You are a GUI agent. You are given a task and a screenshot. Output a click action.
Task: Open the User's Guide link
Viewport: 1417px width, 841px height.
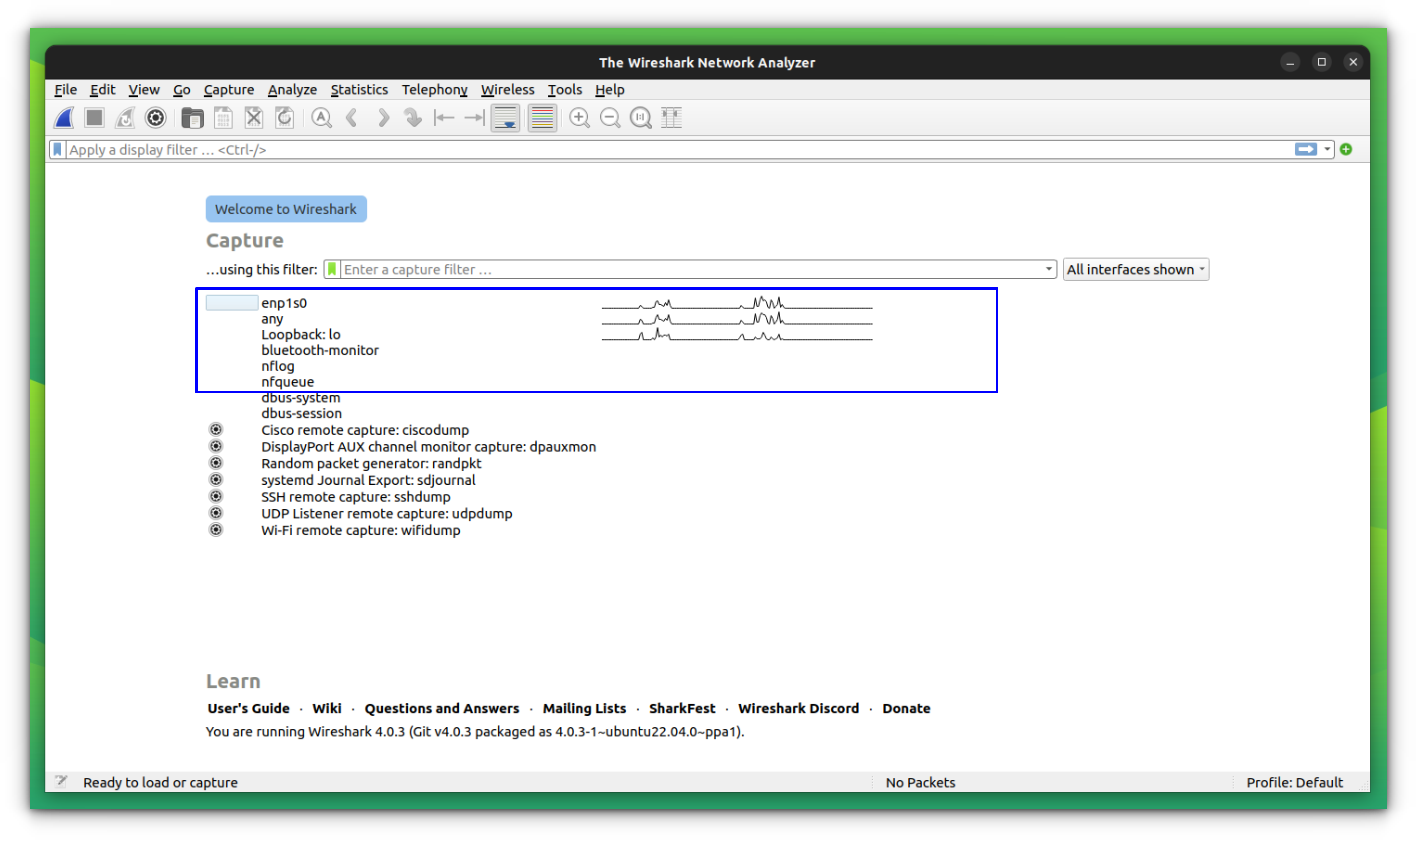248,708
